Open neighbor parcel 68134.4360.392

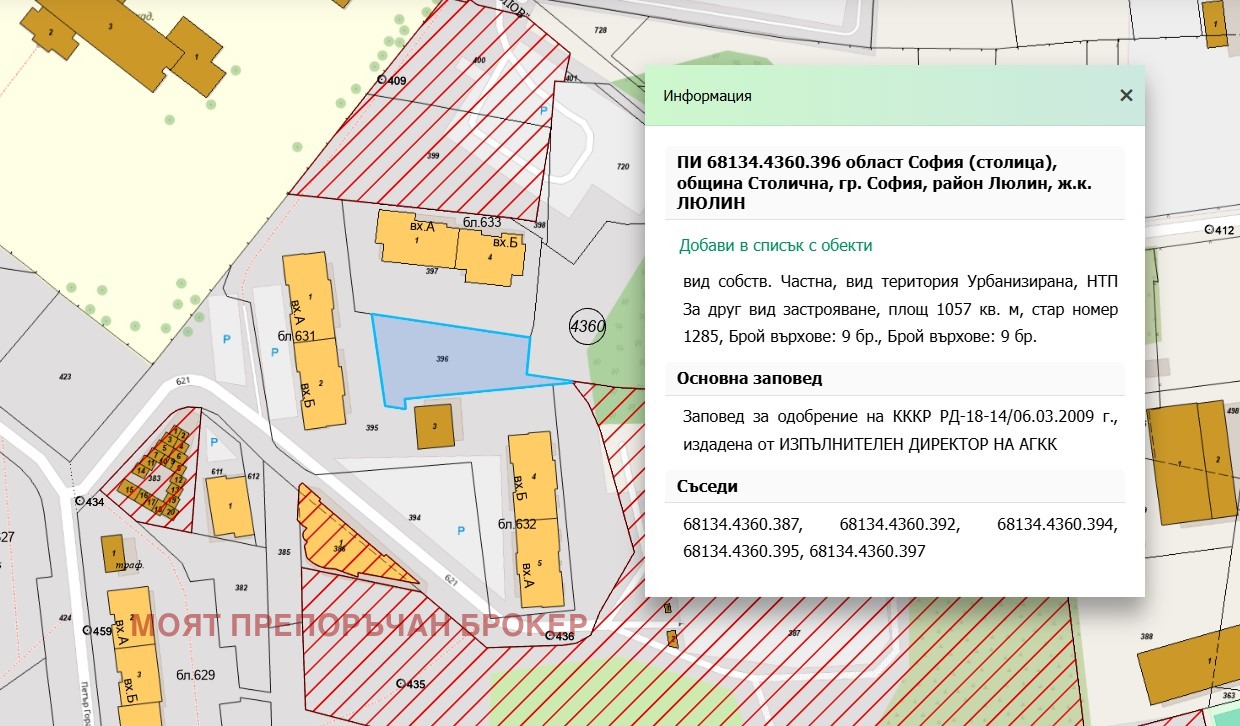click(x=901, y=522)
